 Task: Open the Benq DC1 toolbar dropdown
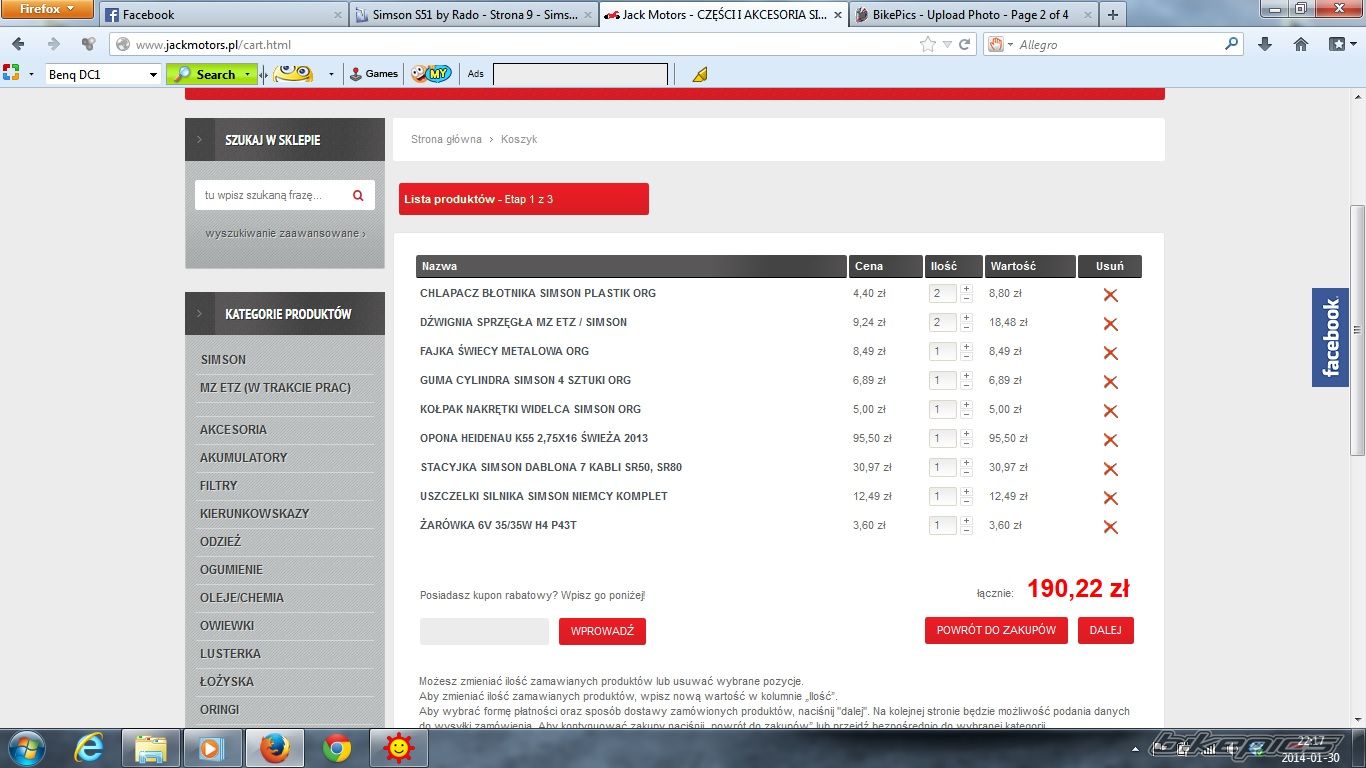click(x=153, y=74)
